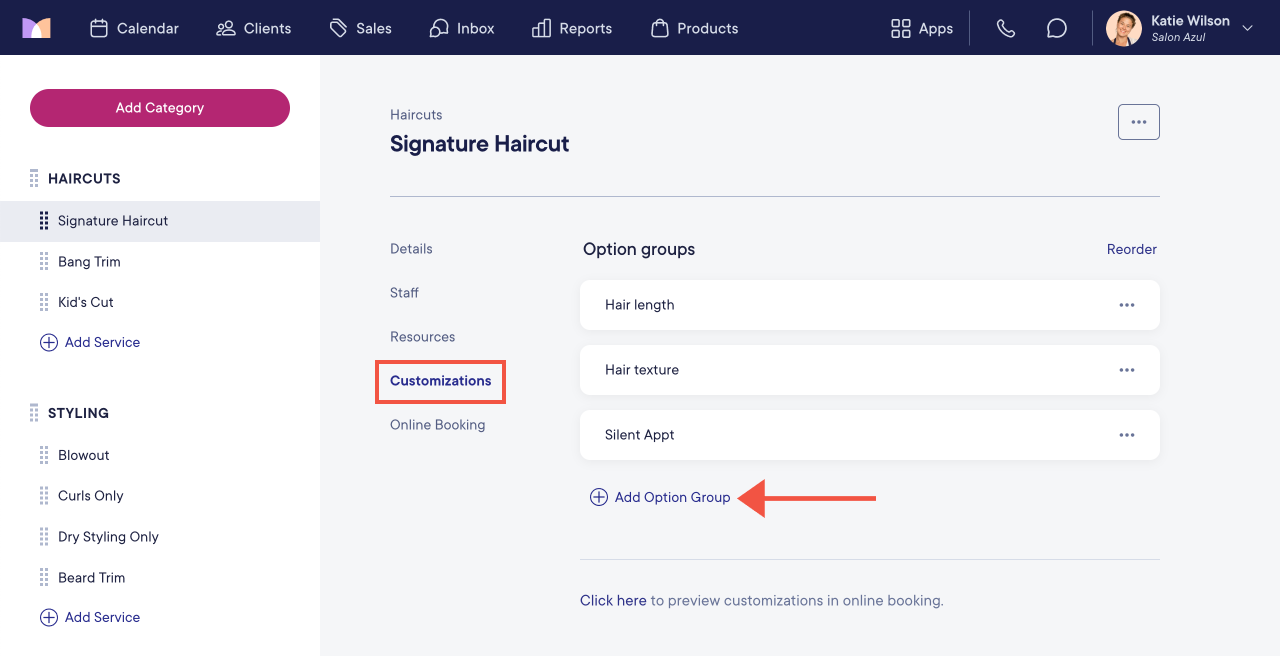
Task: Select the Staff tab
Action: point(404,293)
